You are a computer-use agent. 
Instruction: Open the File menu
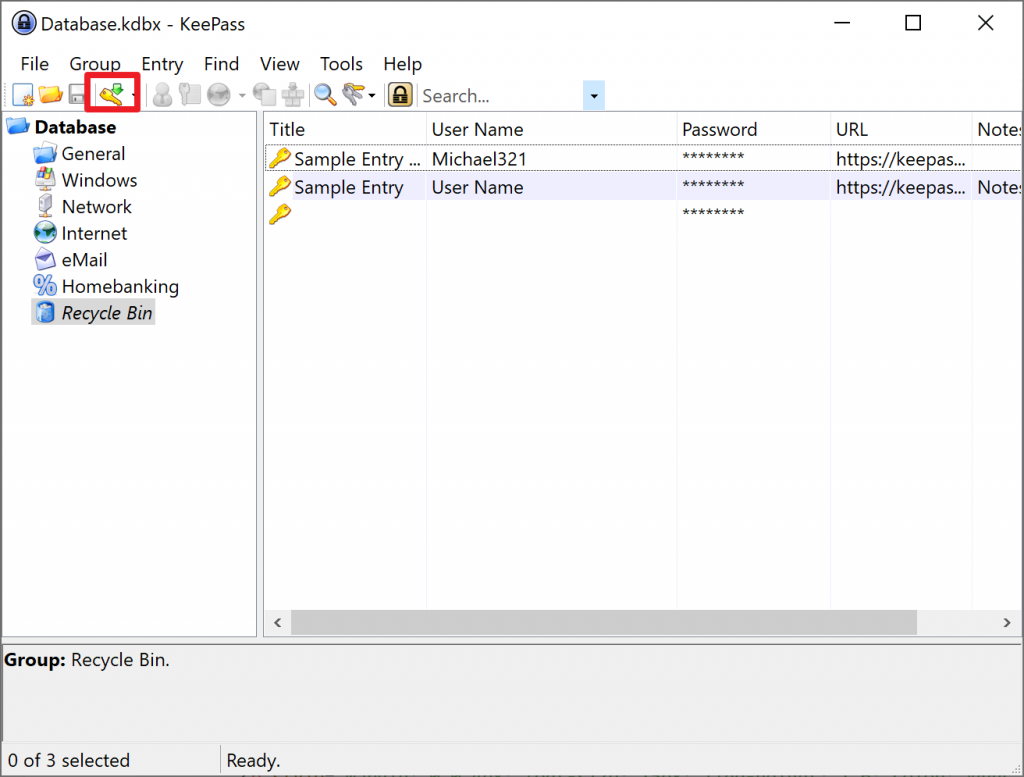[35, 64]
